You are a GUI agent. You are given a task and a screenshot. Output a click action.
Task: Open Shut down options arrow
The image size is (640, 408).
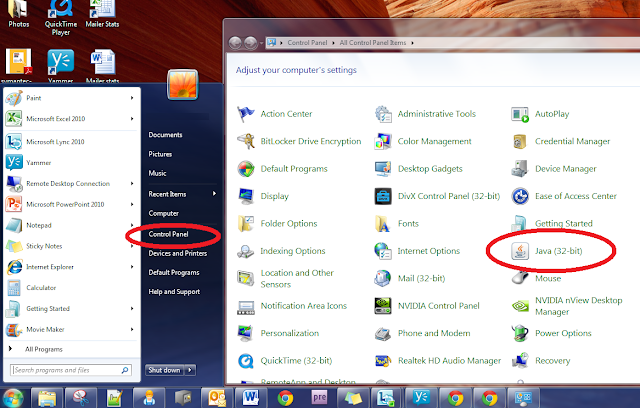pyautogui.click(x=190, y=370)
